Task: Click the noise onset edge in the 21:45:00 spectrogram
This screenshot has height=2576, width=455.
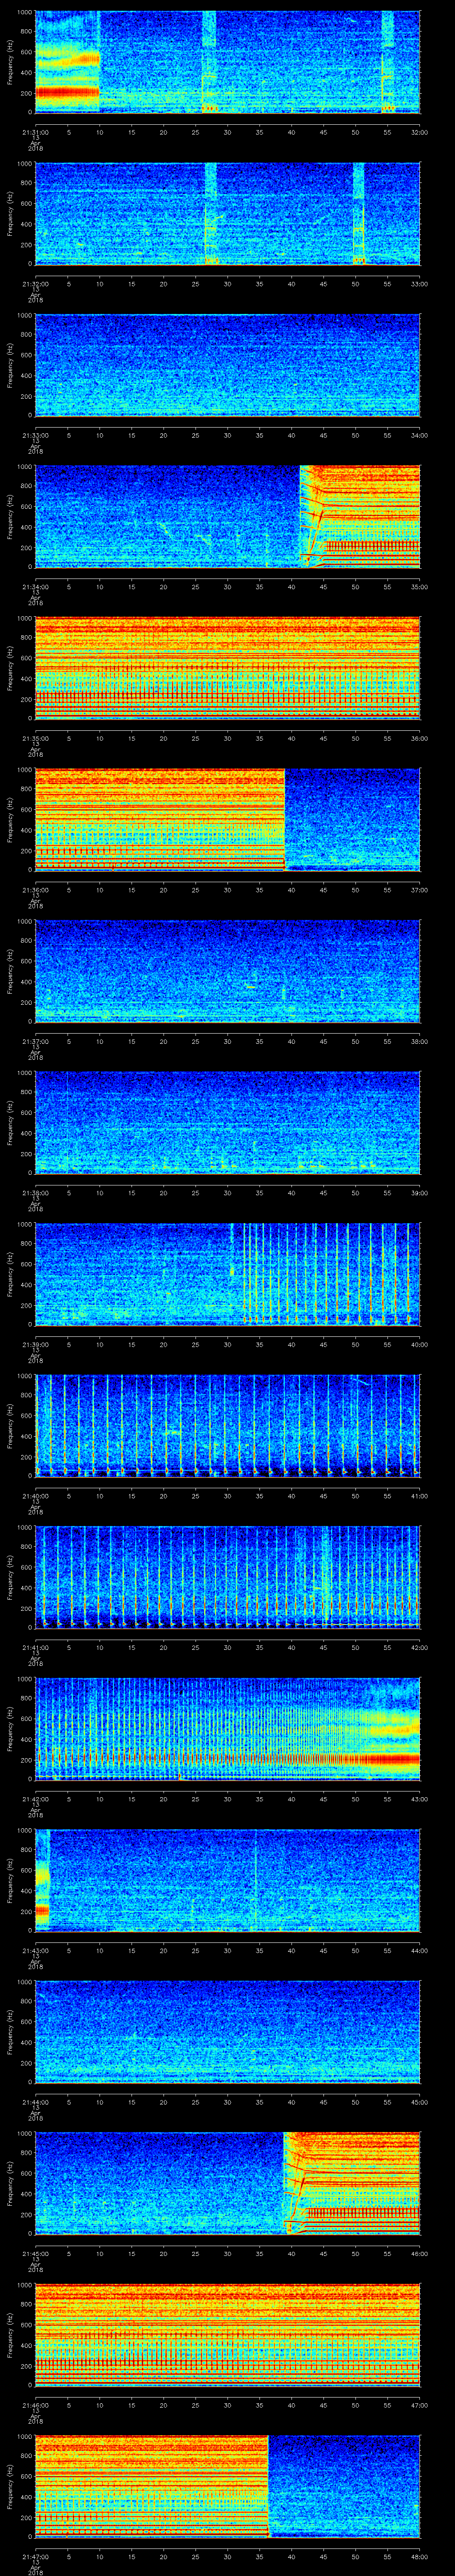Action: tap(285, 2182)
